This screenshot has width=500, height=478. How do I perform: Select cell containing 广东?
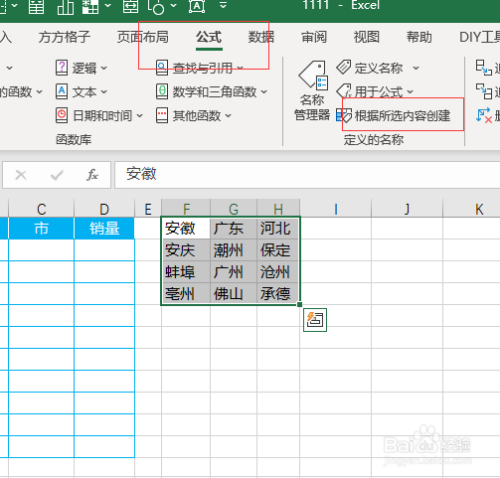[x=234, y=228]
